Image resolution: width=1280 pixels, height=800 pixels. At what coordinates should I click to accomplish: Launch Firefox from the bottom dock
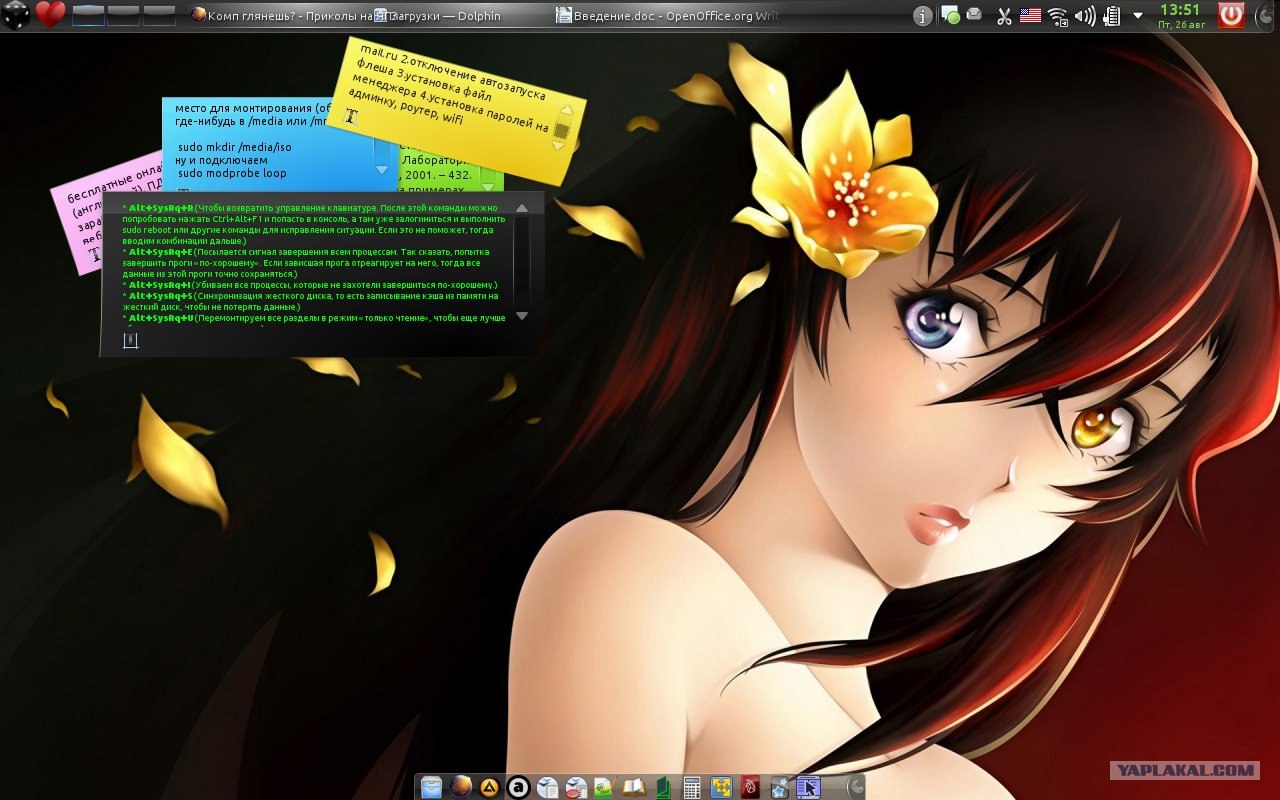click(460, 787)
